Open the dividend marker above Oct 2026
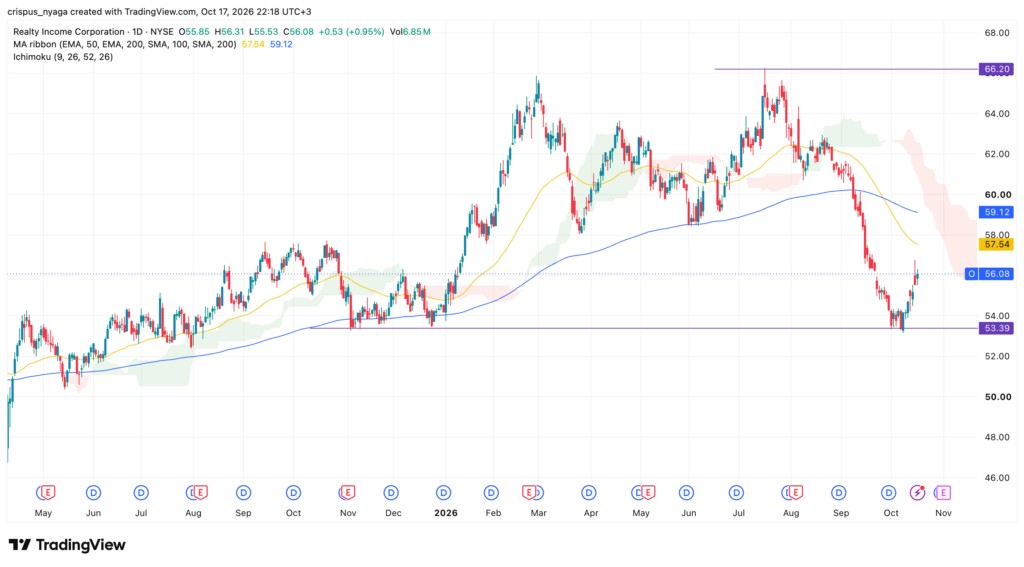 pos(888,493)
